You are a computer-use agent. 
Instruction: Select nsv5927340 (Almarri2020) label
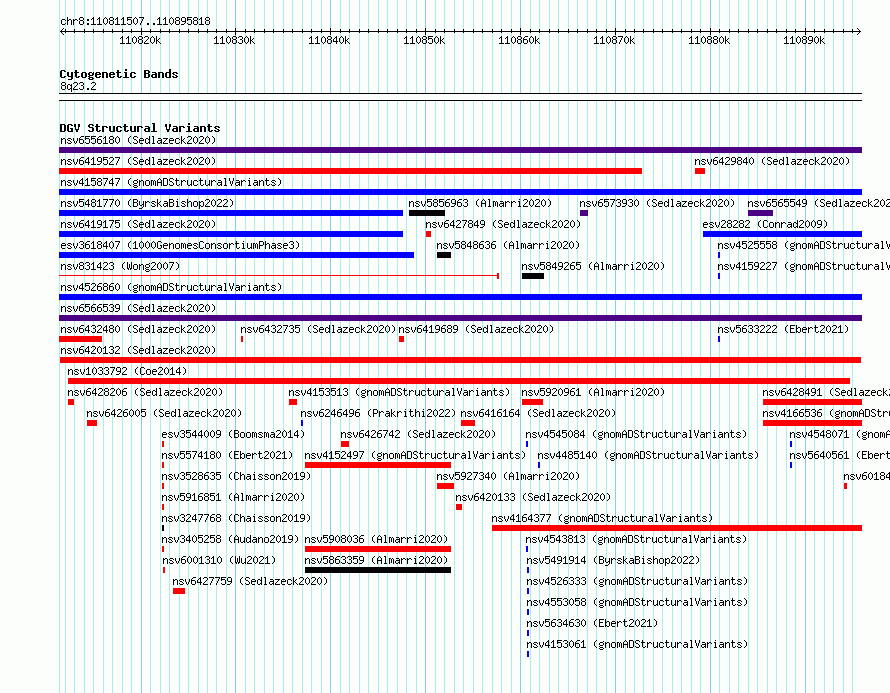click(508, 476)
